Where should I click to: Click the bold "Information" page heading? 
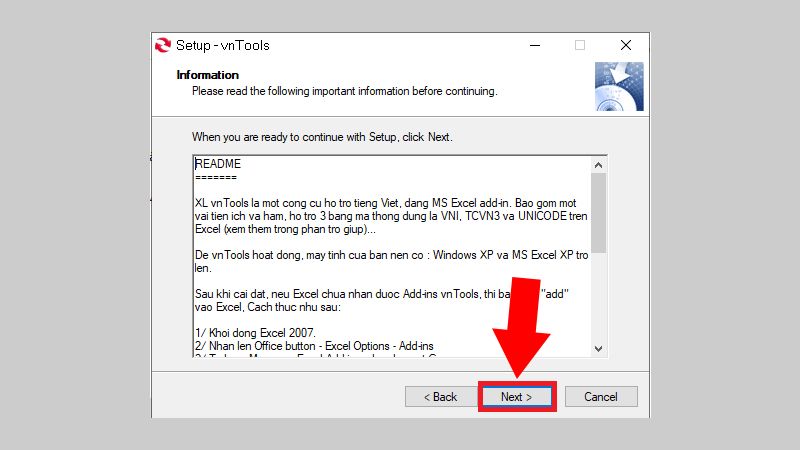(x=208, y=75)
